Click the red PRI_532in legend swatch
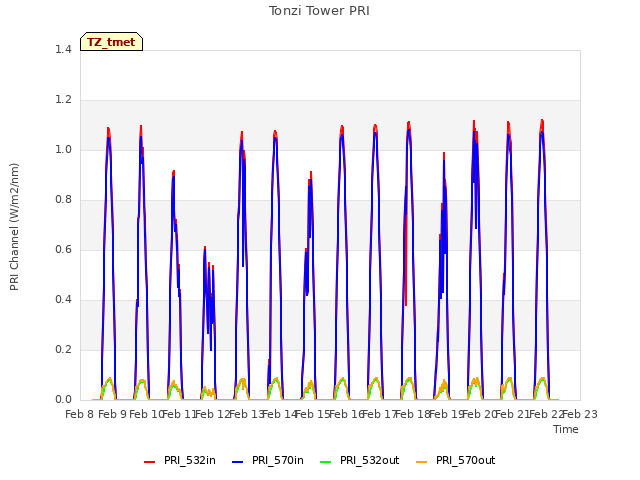This screenshot has width=640, height=480. pyautogui.click(x=149, y=462)
